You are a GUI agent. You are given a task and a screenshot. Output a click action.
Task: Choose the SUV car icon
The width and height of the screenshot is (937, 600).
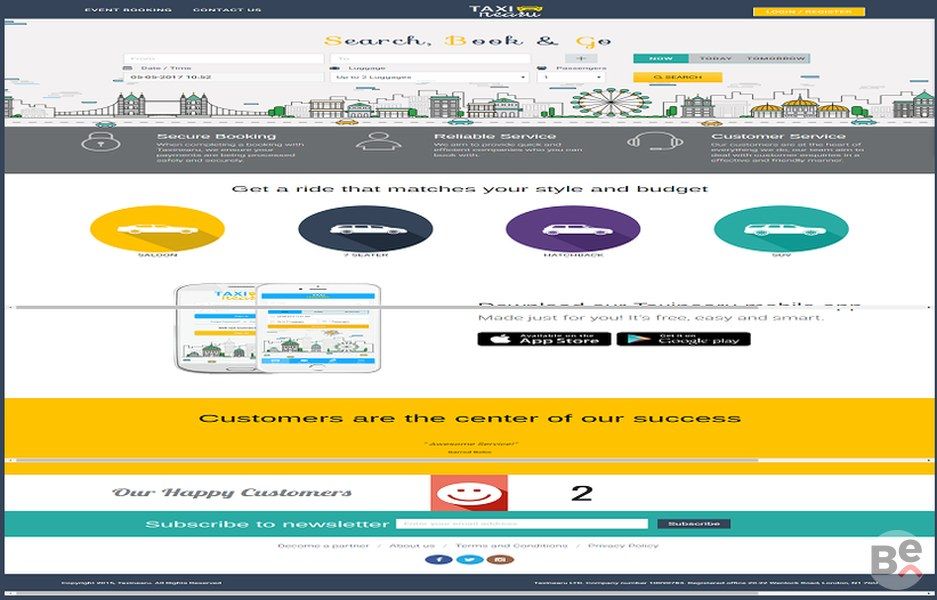click(x=780, y=229)
